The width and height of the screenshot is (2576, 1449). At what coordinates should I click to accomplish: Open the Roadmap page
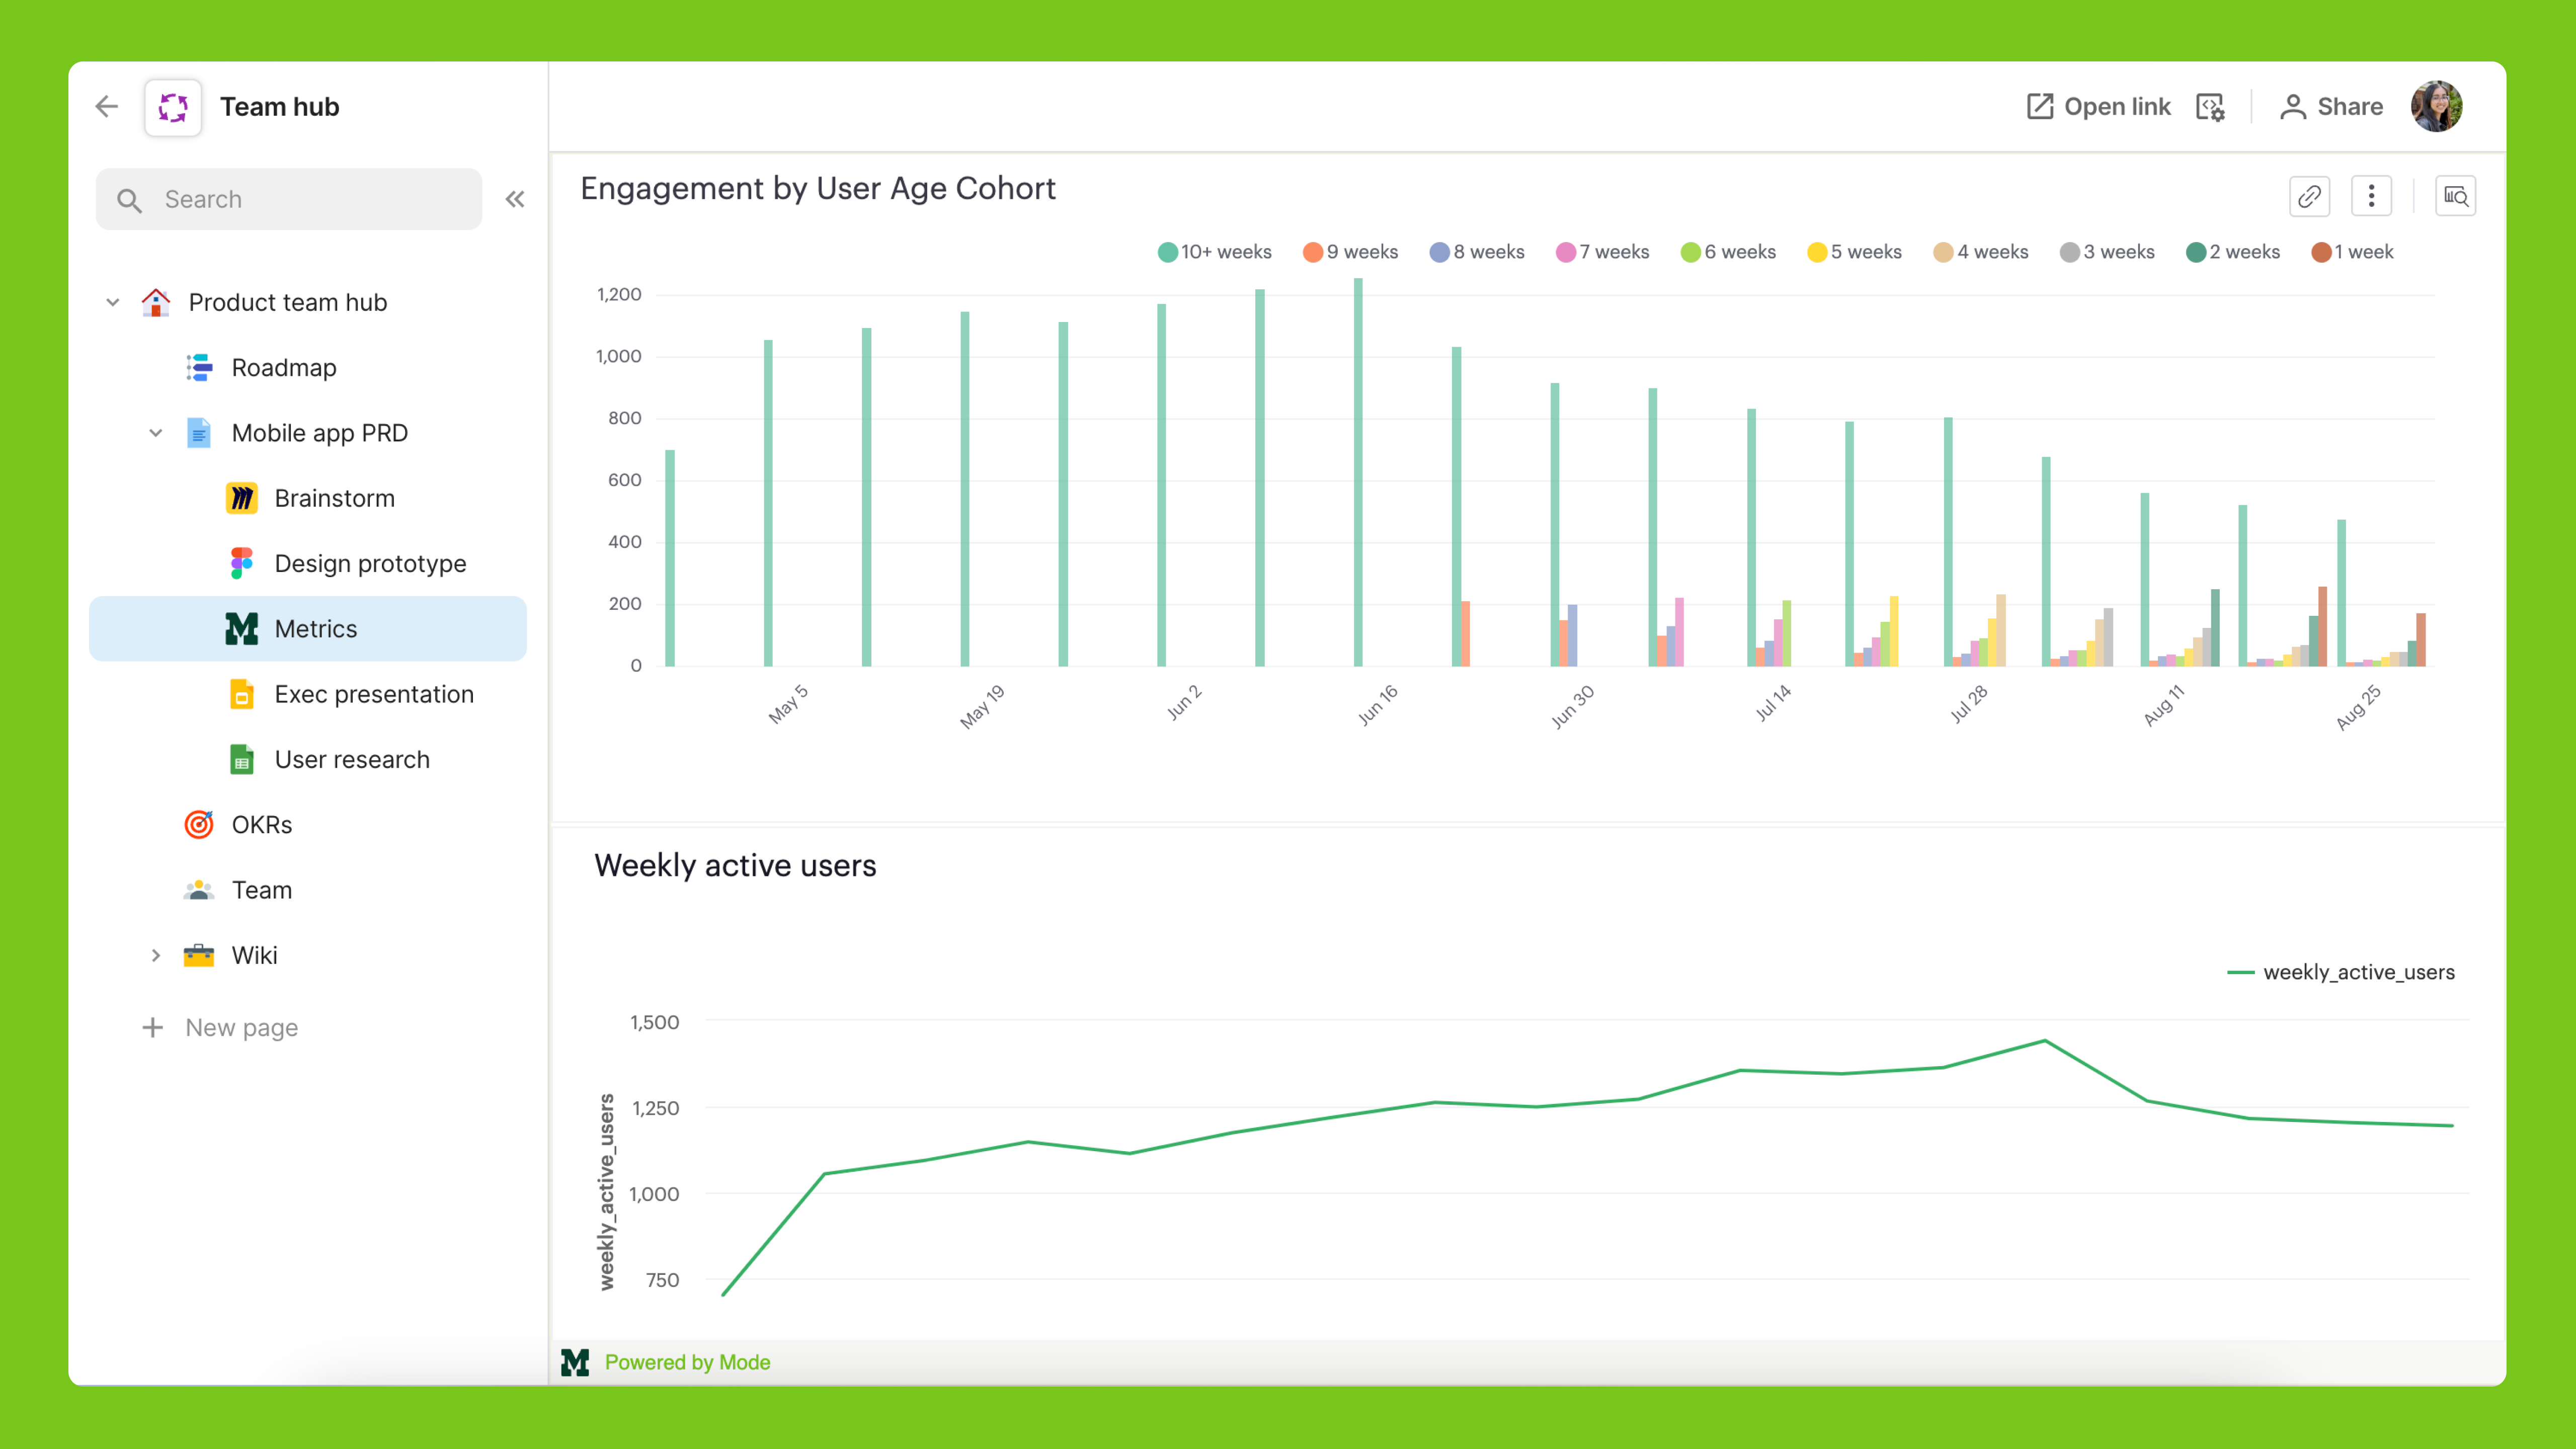(x=284, y=368)
